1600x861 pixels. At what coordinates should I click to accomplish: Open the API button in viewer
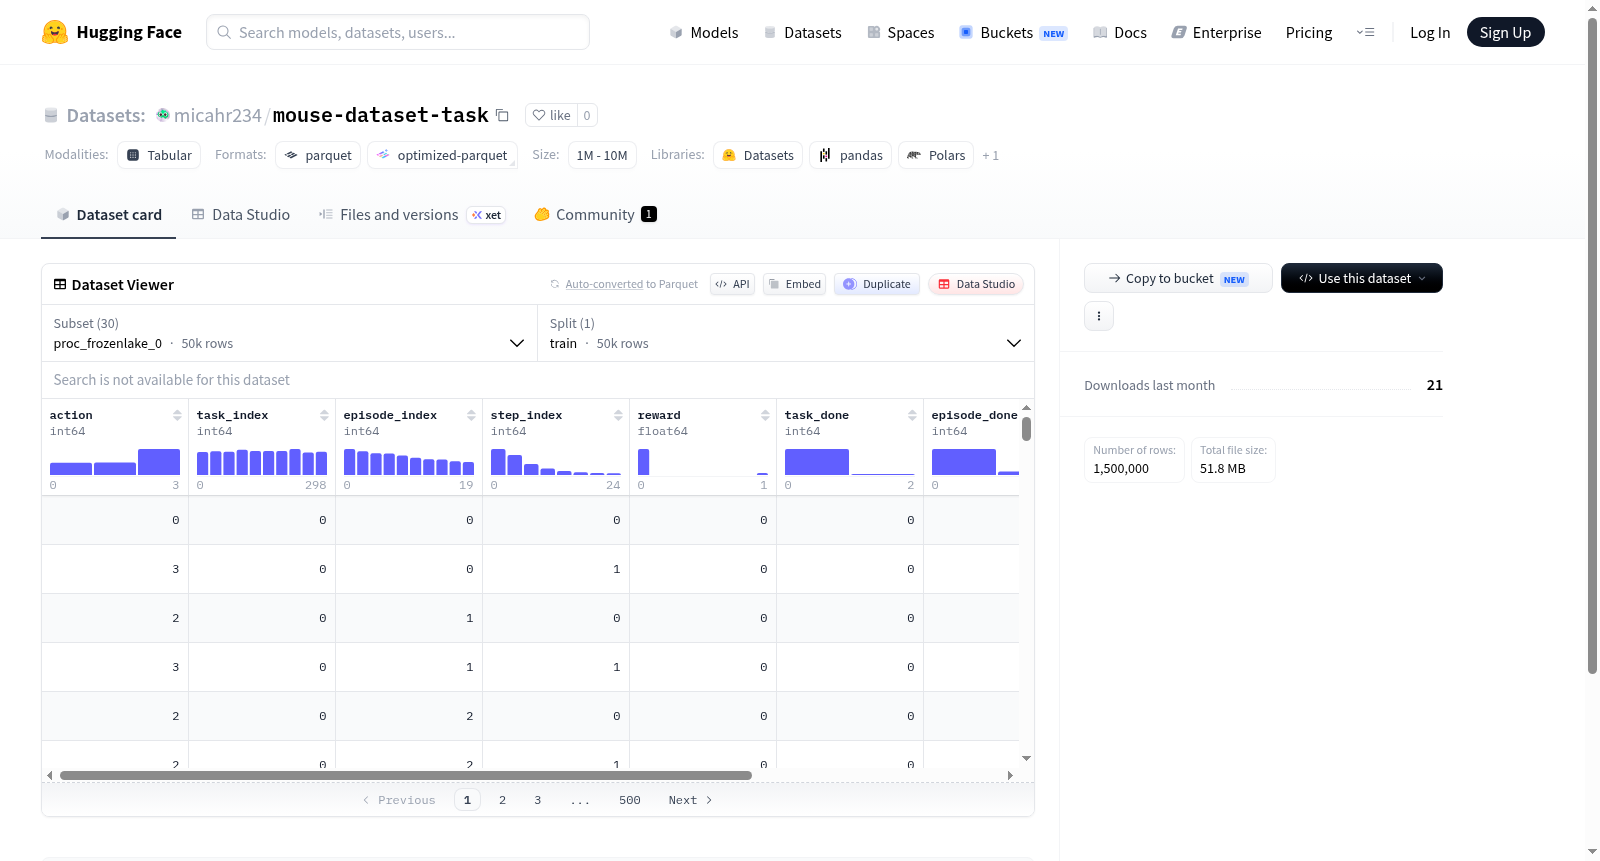point(732,284)
